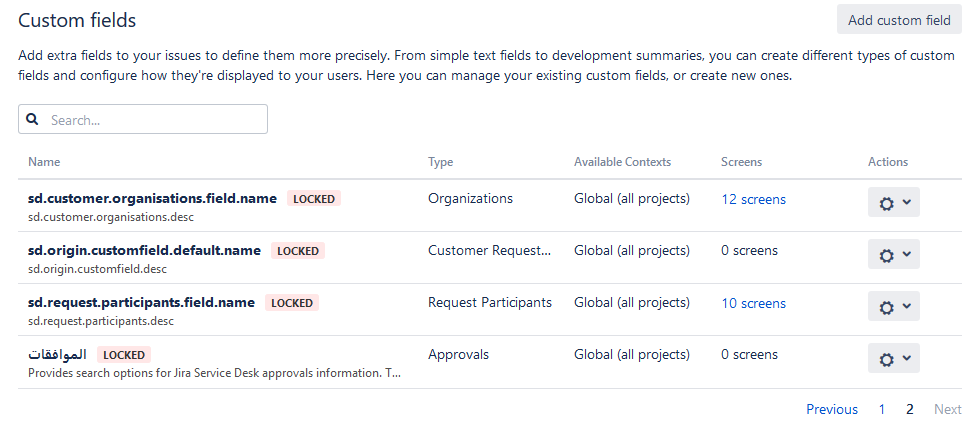Click LOCKED badge on sd.origin.customfield row
Viewport: 976px width, 443px height.
pos(298,251)
